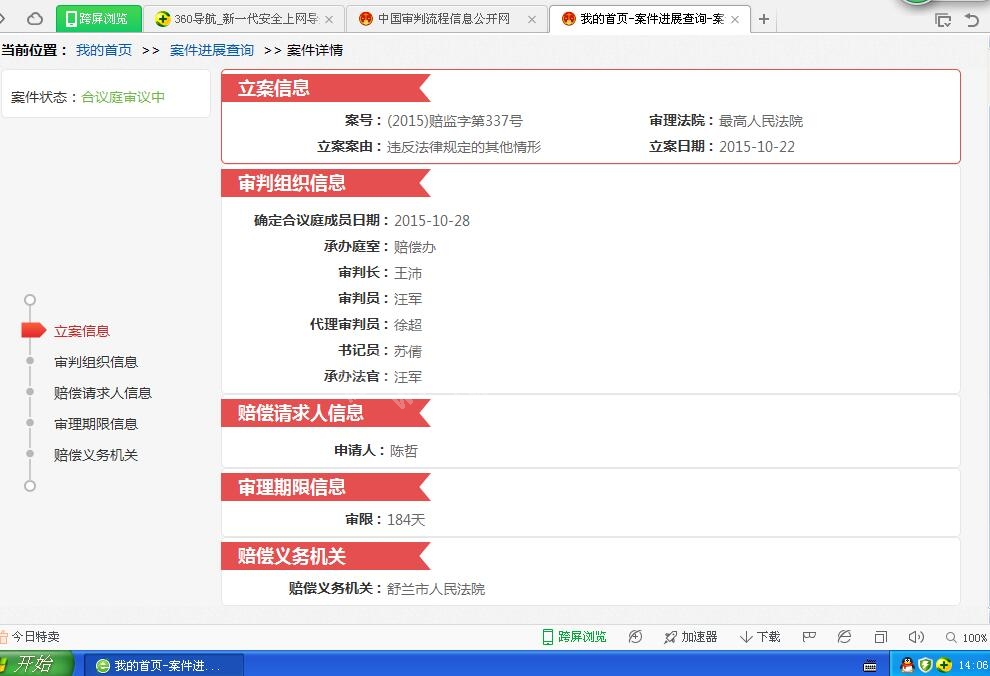This screenshot has width=990, height=676.
Task: Click the bottom circle of the side timeline
Action: 30,486
